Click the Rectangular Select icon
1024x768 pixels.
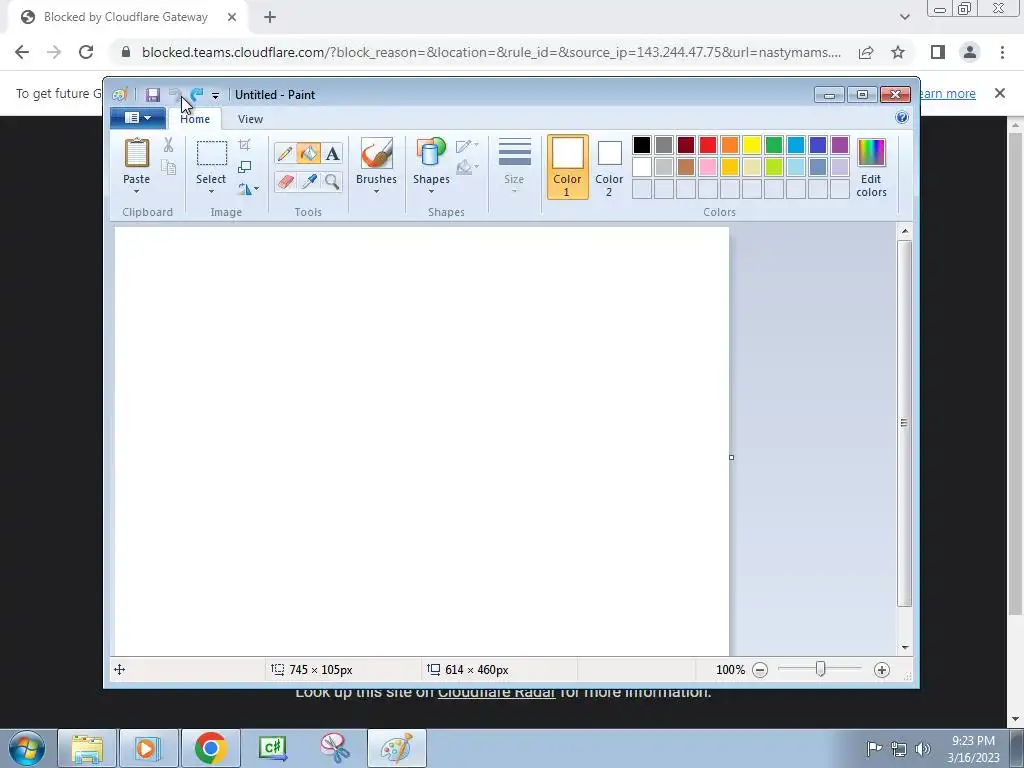(x=212, y=153)
